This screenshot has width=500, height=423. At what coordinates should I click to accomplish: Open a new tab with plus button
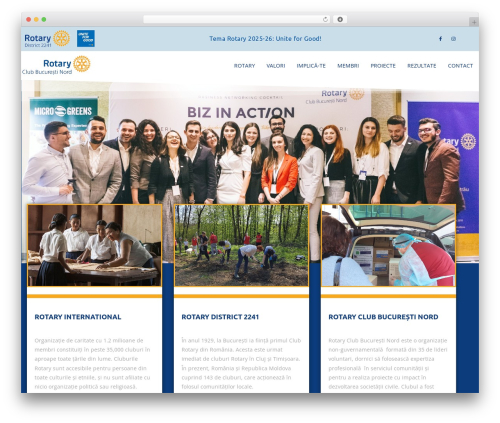pos(474,22)
